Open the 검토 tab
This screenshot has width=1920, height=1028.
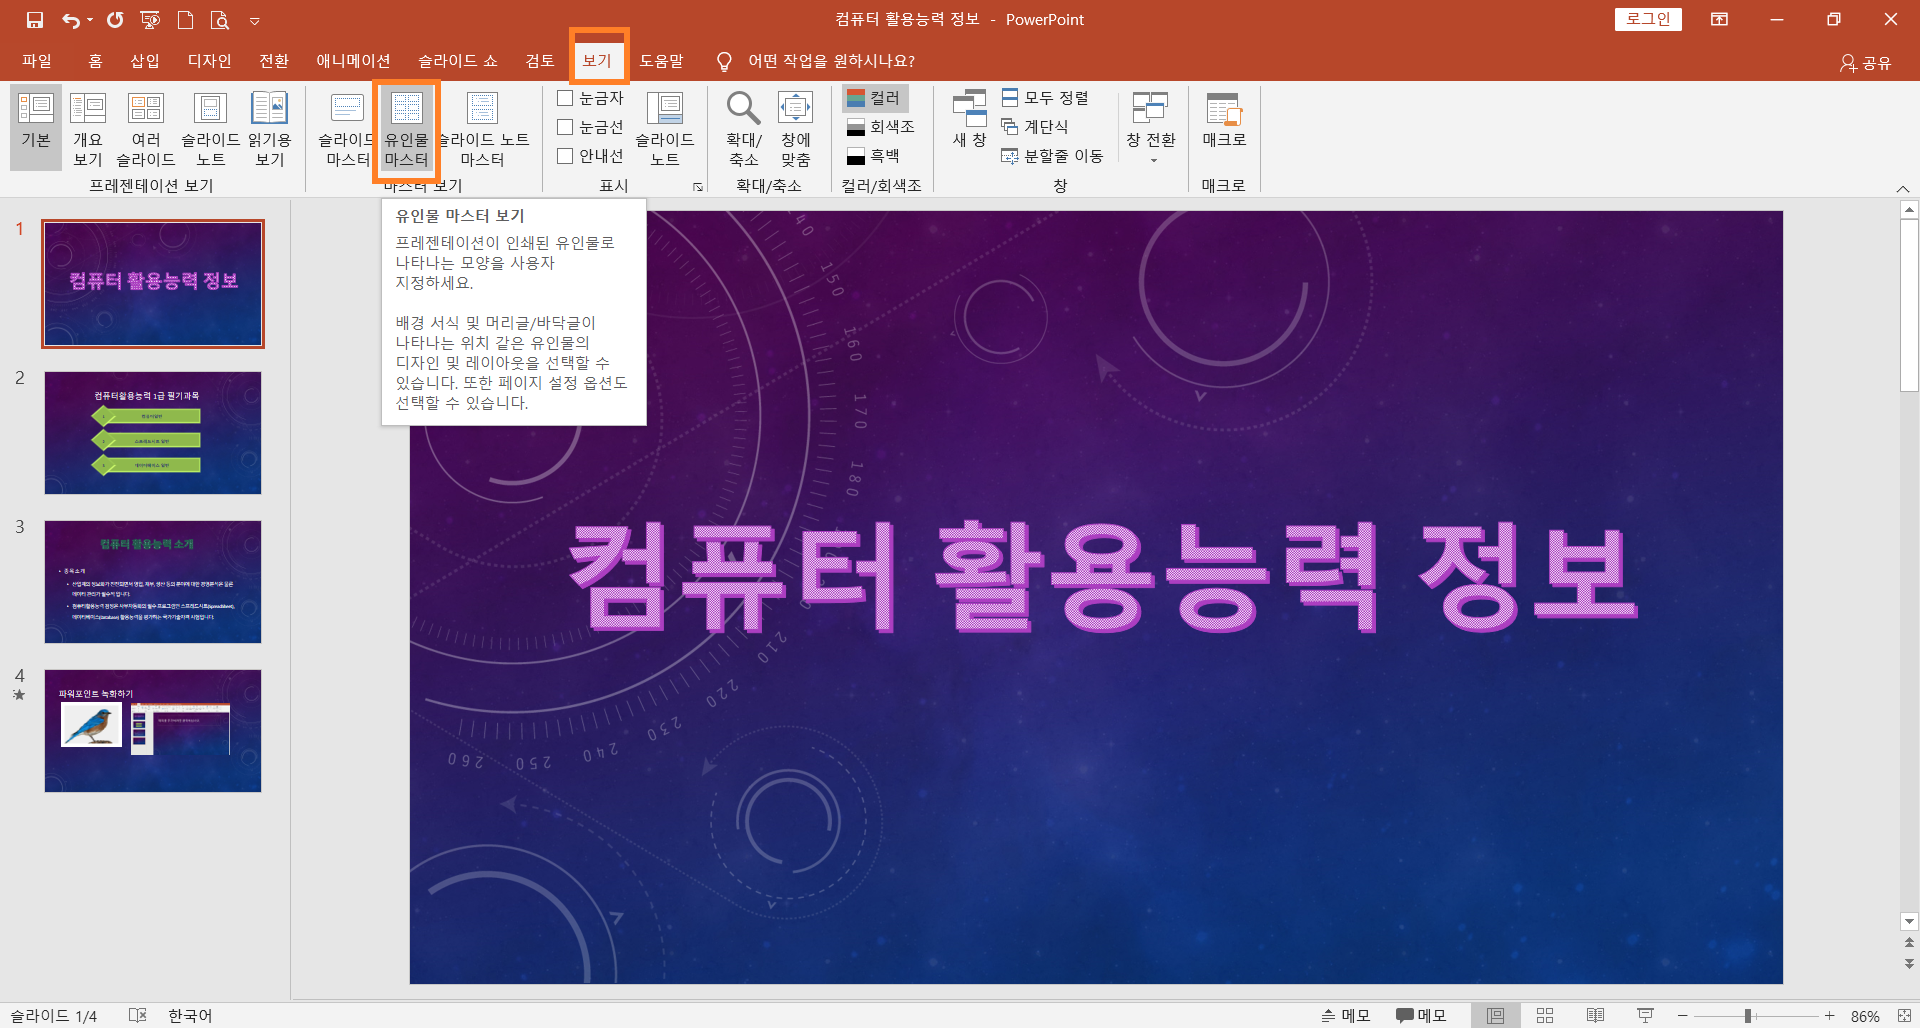click(x=540, y=61)
